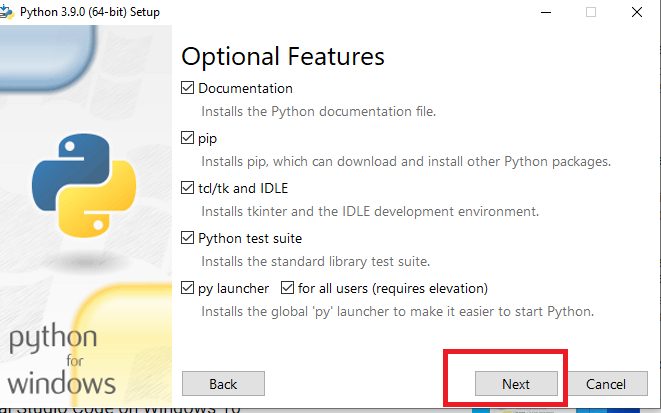Cancel the Python installation
Screen dimensions: 661x413
click(606, 384)
